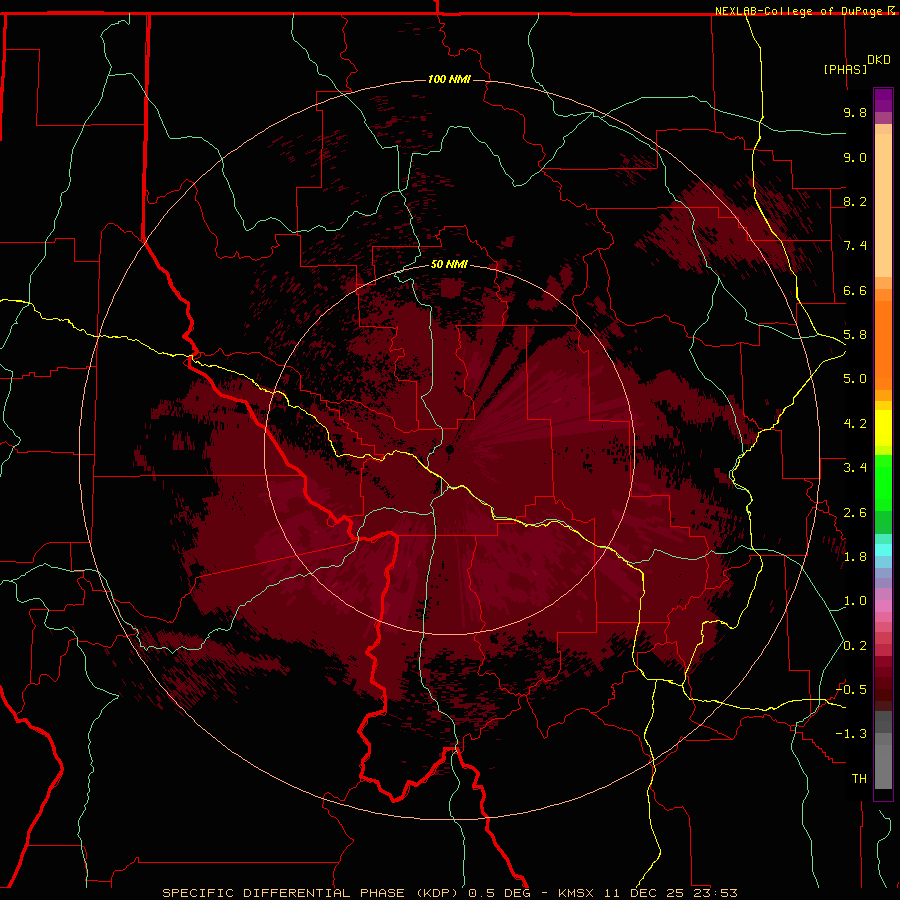This screenshot has height=900, width=900.
Task: Click the Specific Differential Phase caption
Action: (x=449, y=893)
